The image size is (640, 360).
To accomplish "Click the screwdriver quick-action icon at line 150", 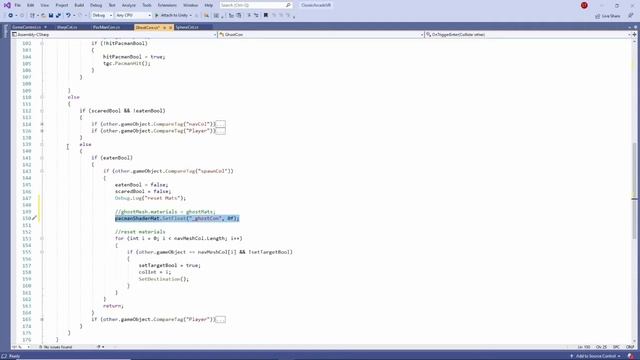I will point(34,218).
